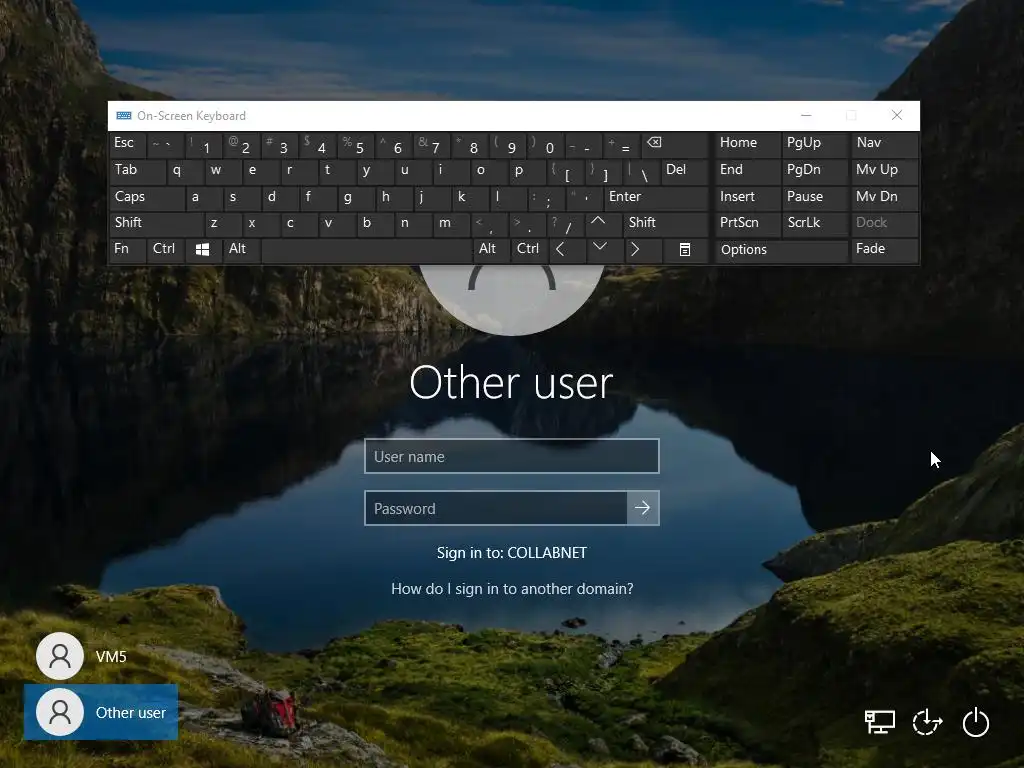Tap the number 5 key
Image resolution: width=1024 pixels, height=768 pixels.
click(x=355, y=144)
